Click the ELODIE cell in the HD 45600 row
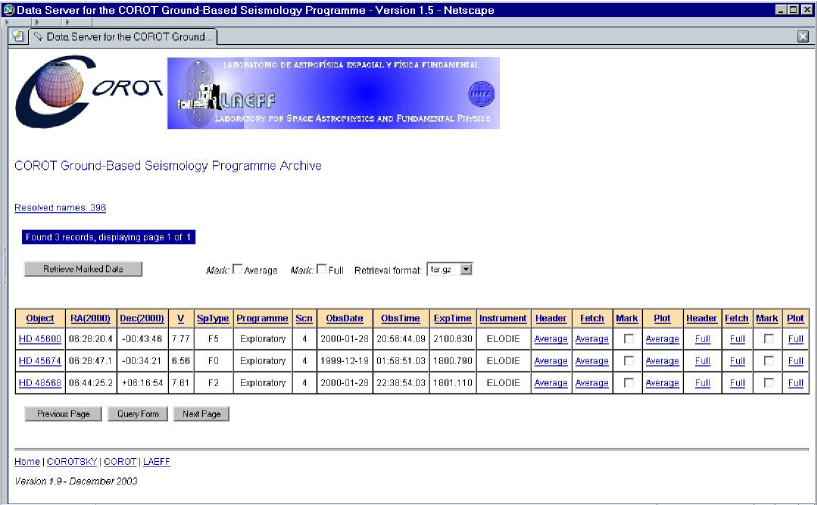 (x=503, y=339)
